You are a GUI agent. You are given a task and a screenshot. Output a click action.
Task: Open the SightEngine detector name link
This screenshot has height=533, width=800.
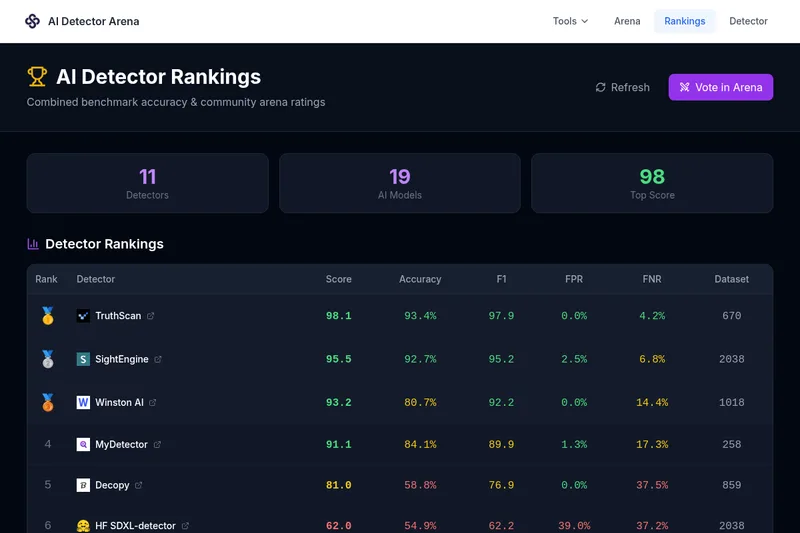(122, 359)
